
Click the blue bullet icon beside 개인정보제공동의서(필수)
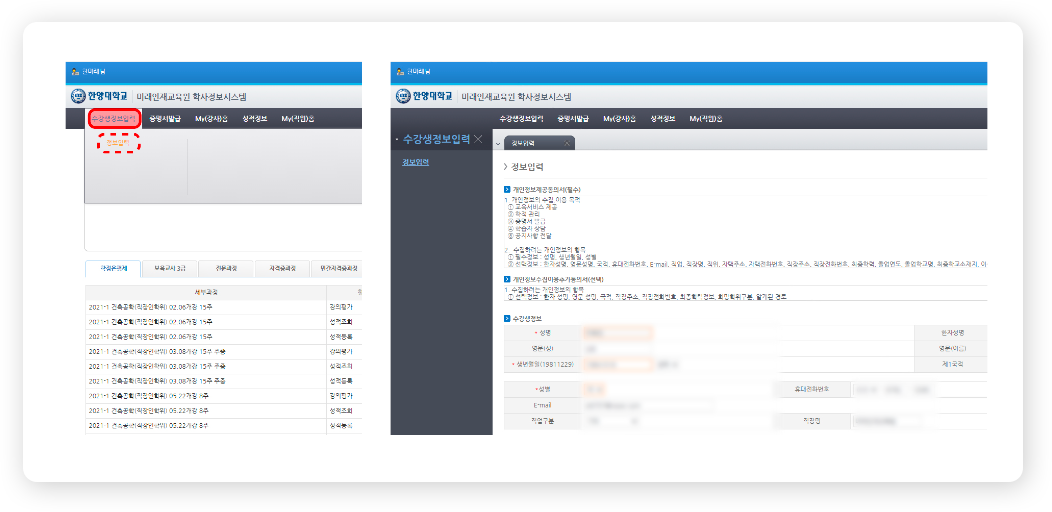pos(507,189)
